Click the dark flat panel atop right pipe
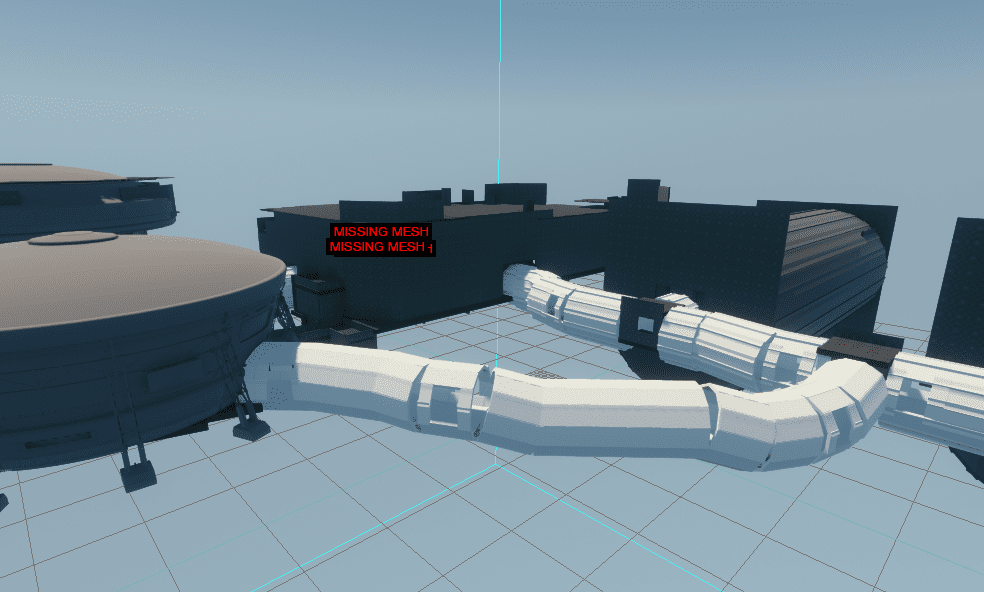This screenshot has width=984, height=592. 860,346
